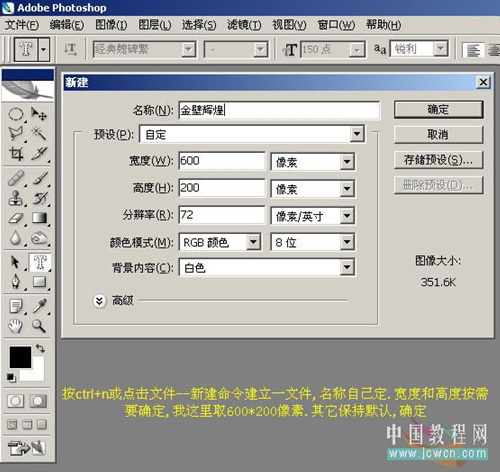Pick the Eyedropper tool

[39, 306]
